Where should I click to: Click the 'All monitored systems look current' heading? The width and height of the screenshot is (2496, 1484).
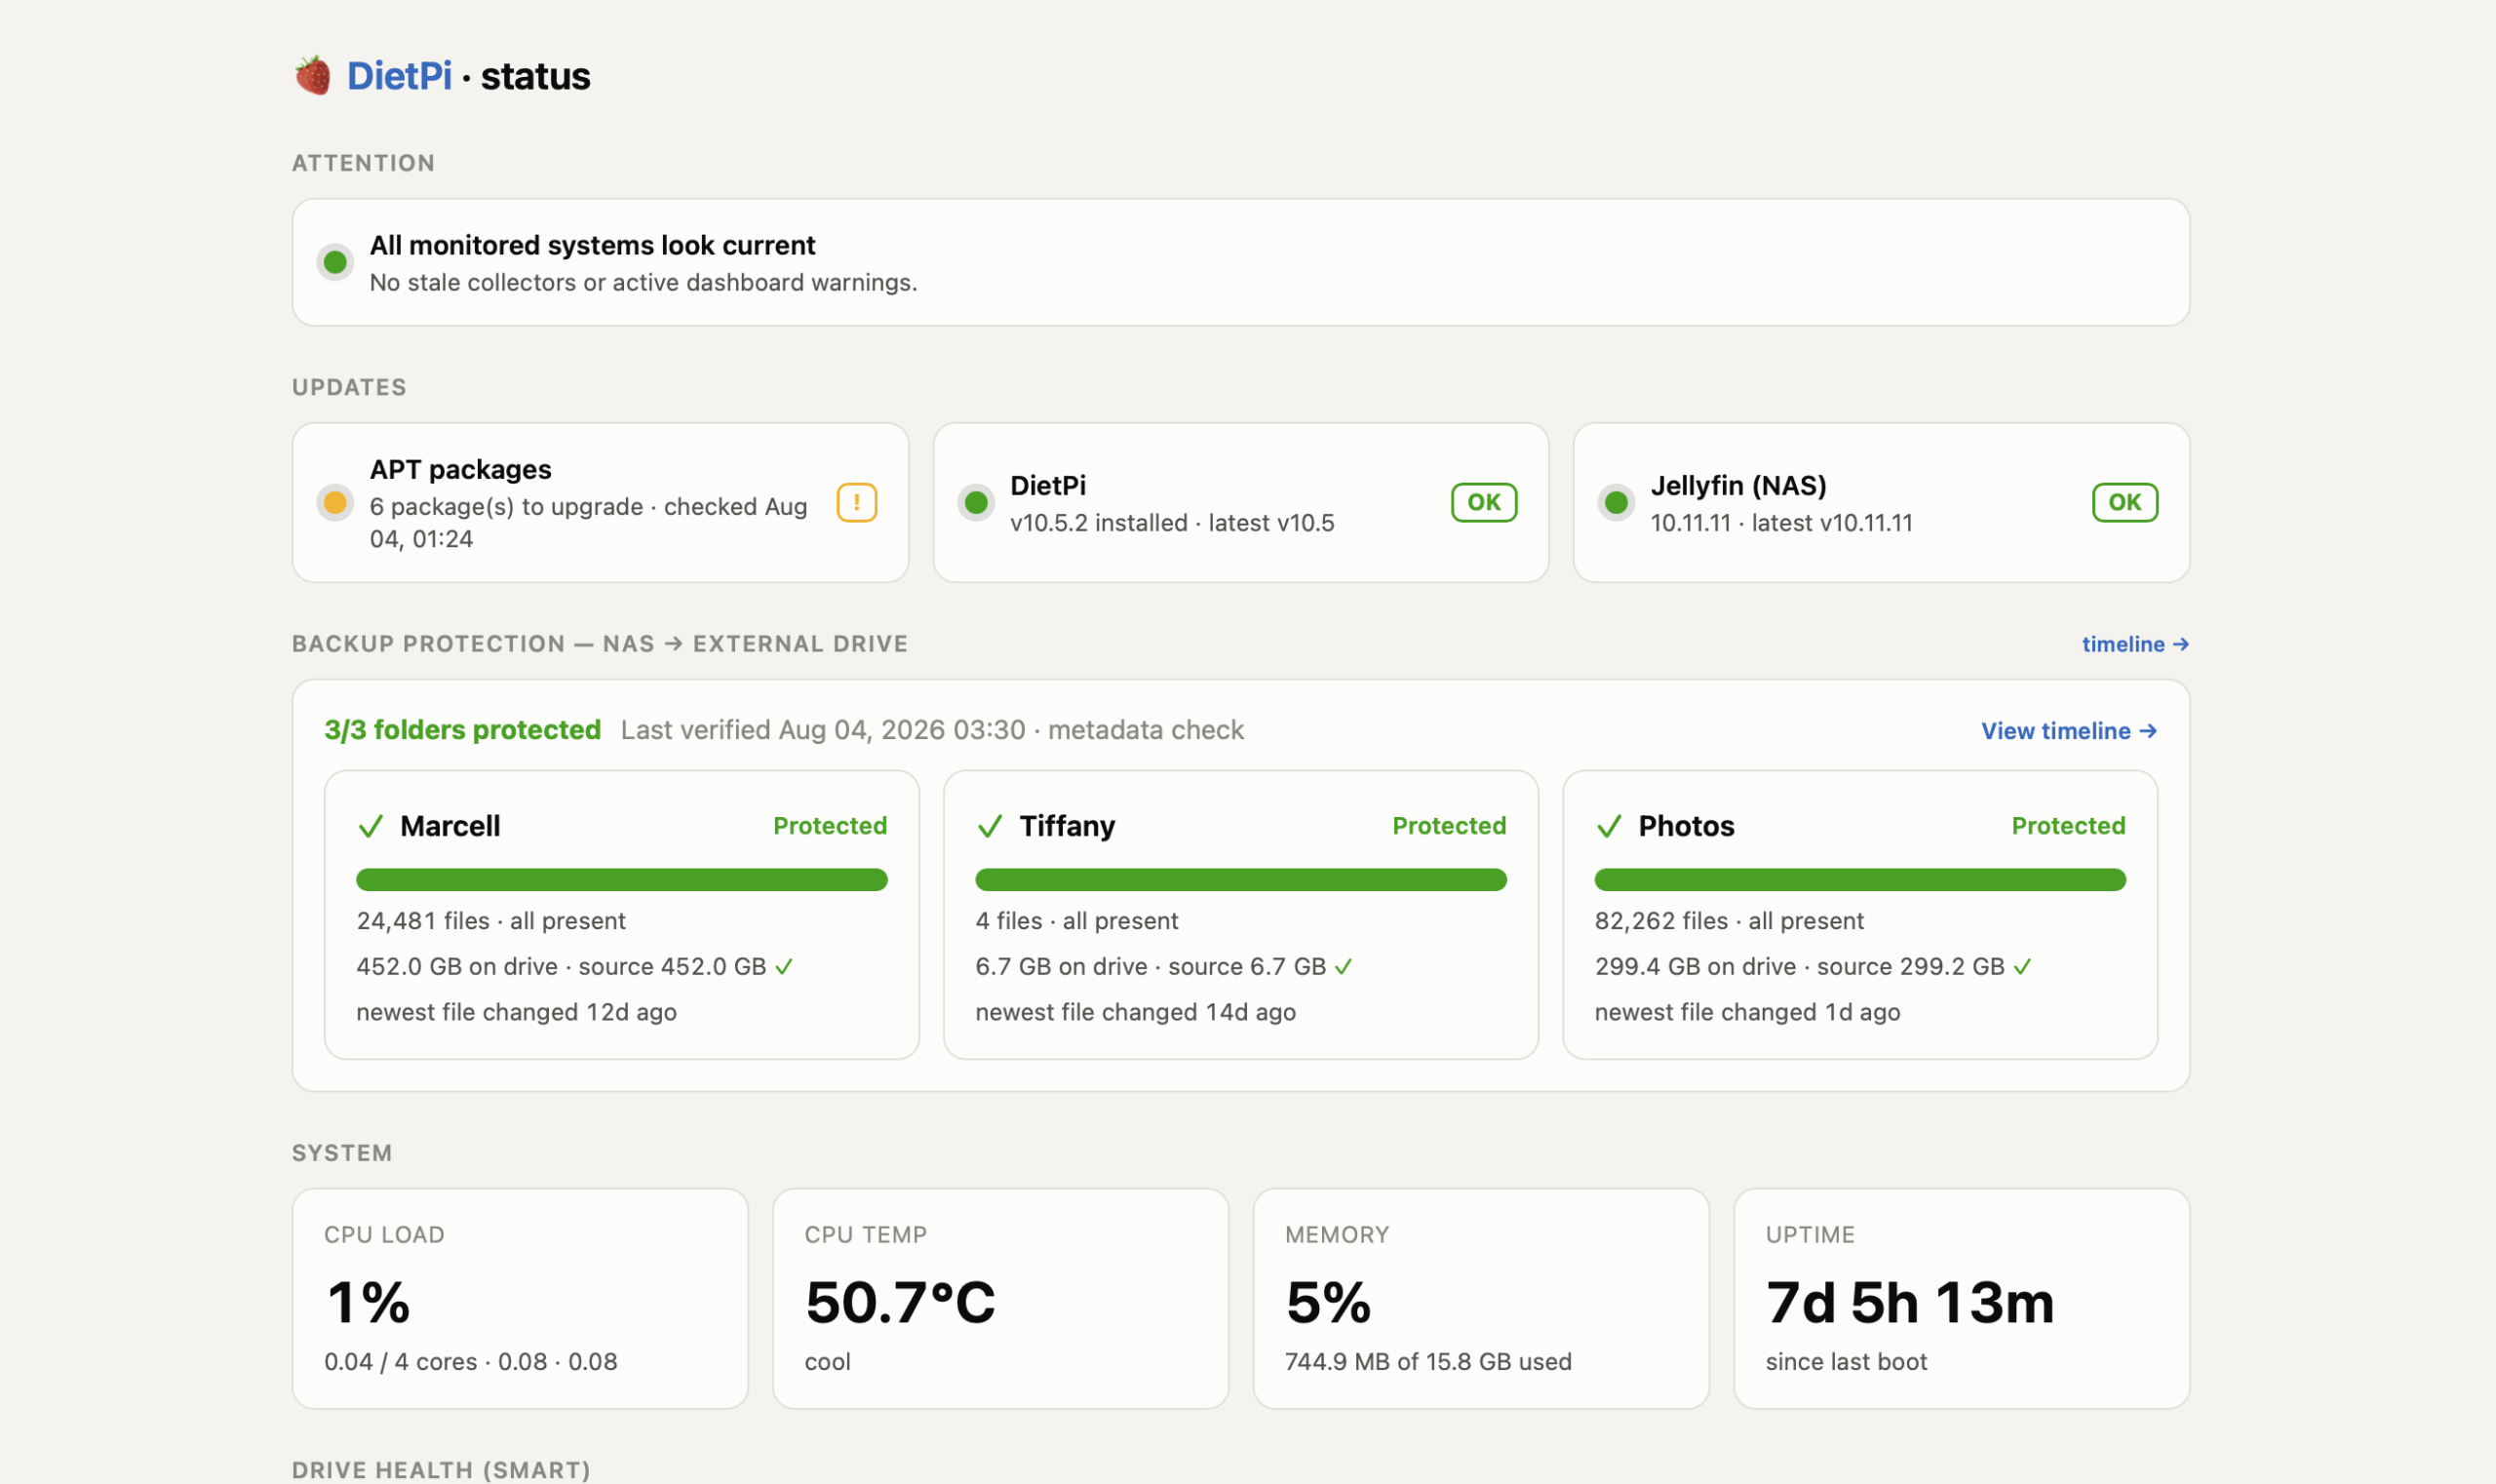click(592, 245)
